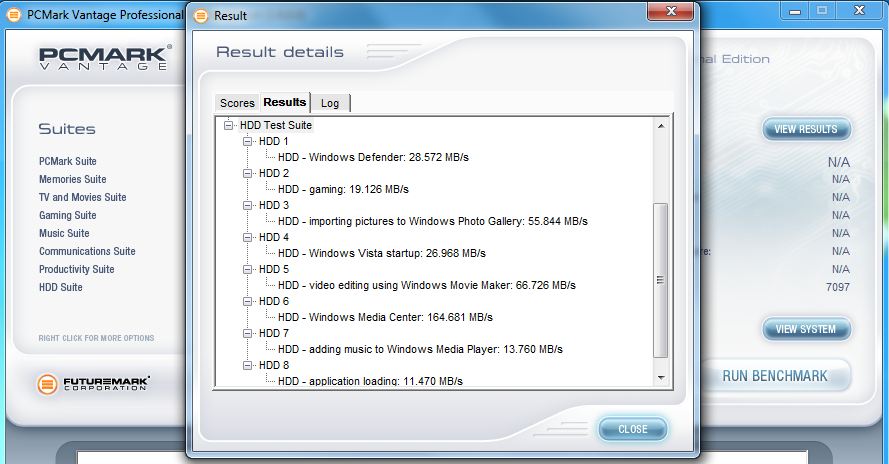
Task: Select Productivity Suite
Action: point(77,269)
